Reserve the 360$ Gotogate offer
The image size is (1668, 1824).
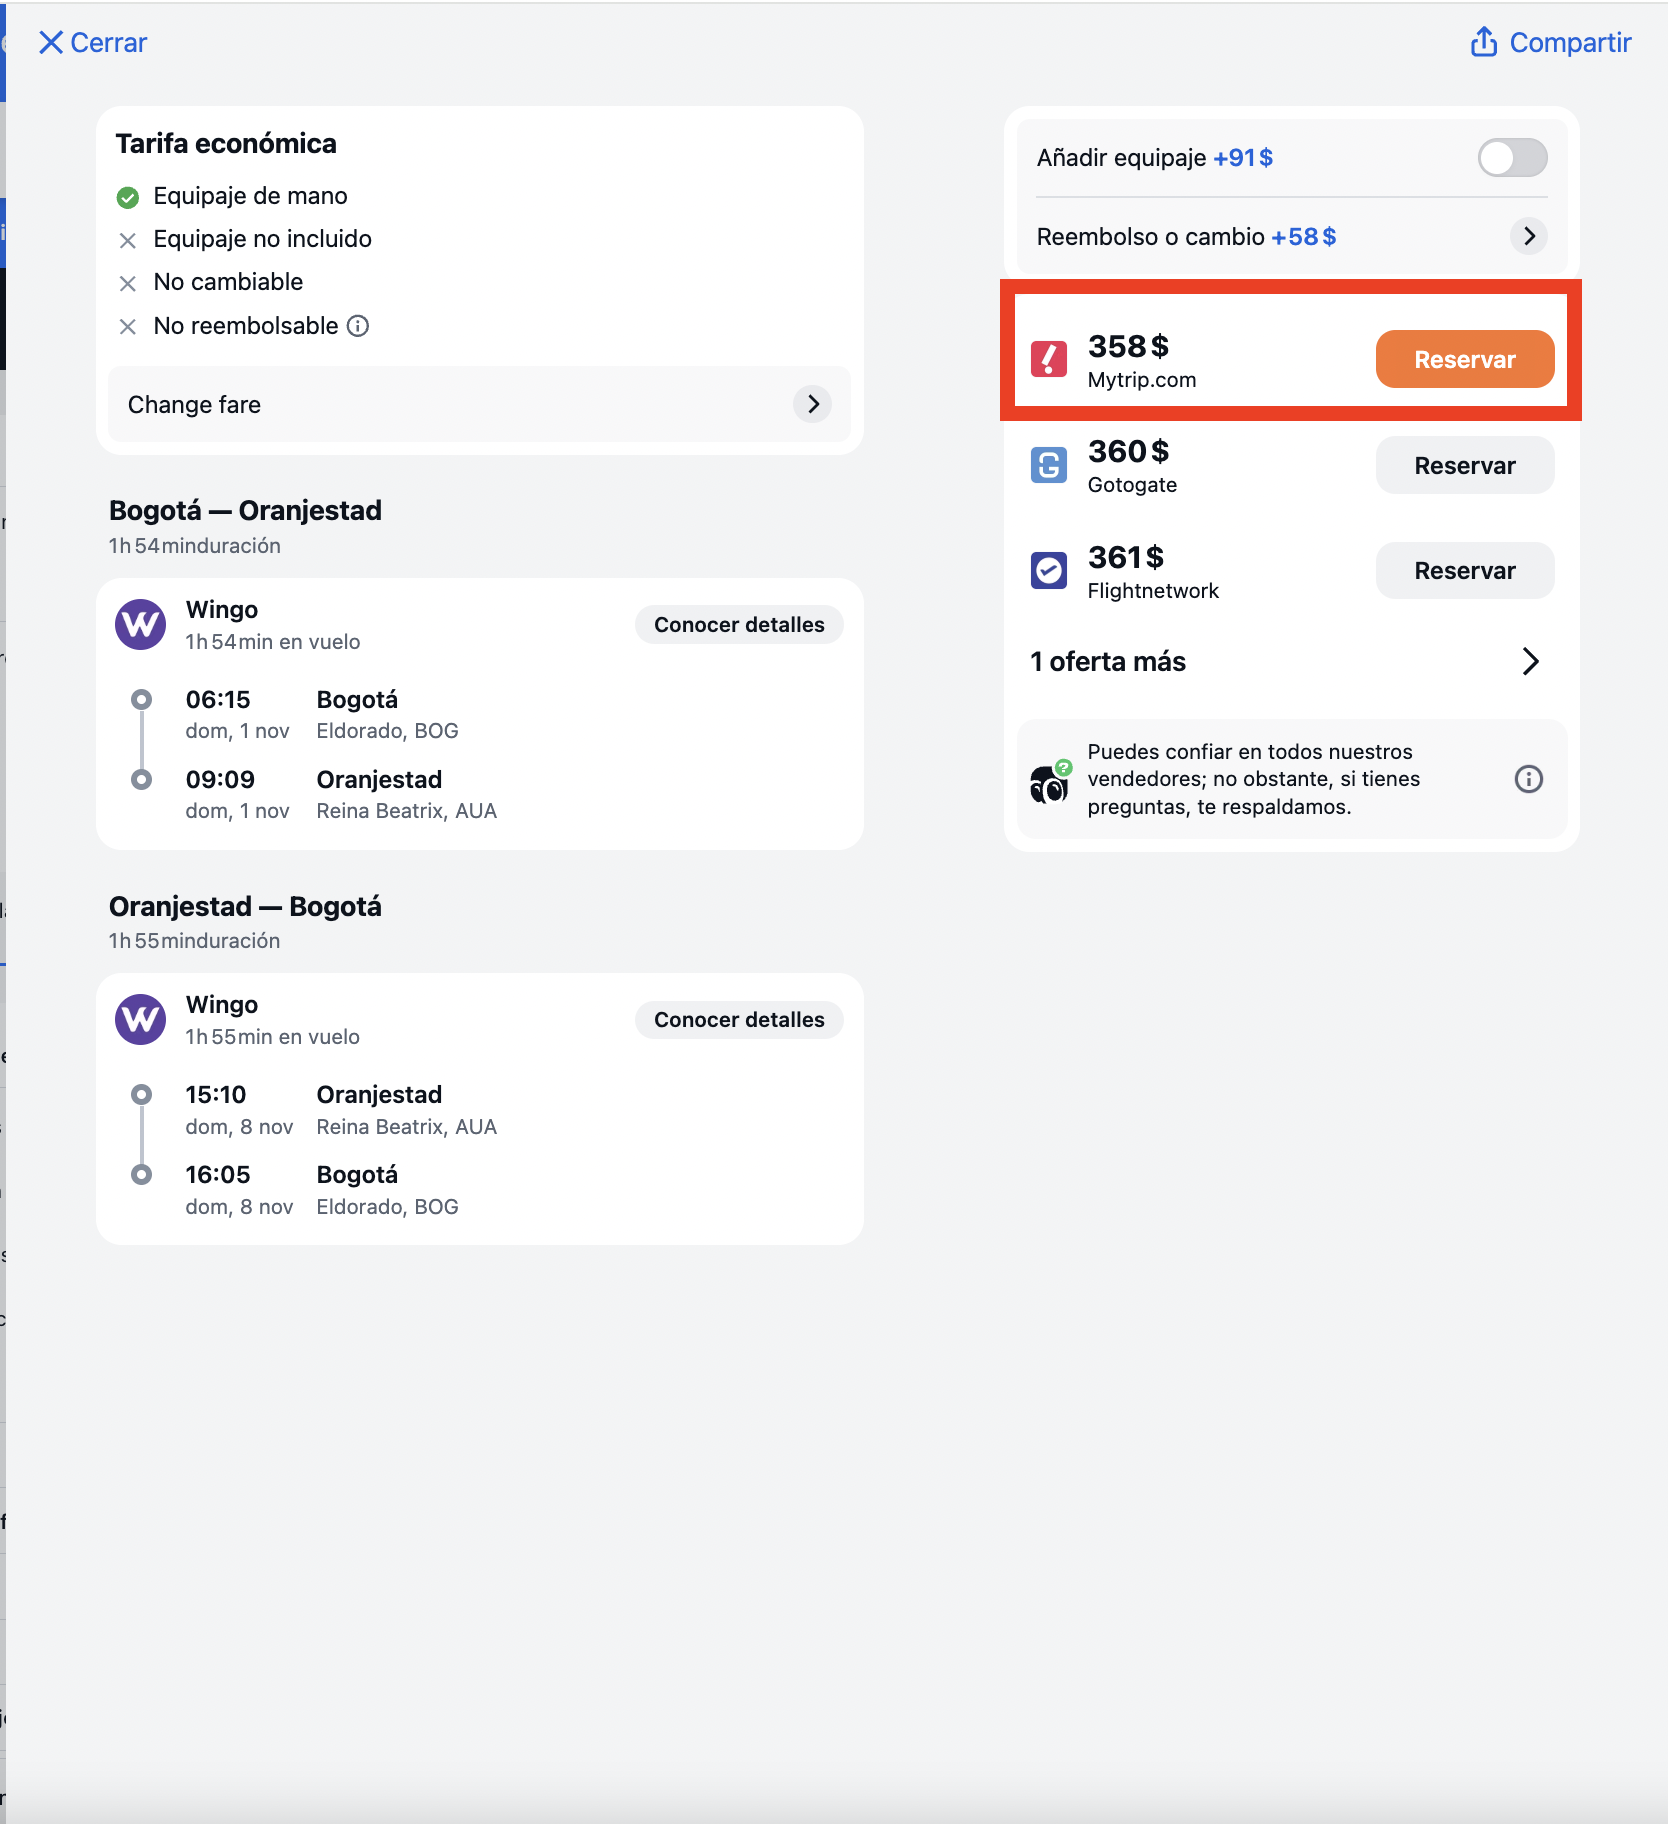pyautogui.click(x=1465, y=466)
